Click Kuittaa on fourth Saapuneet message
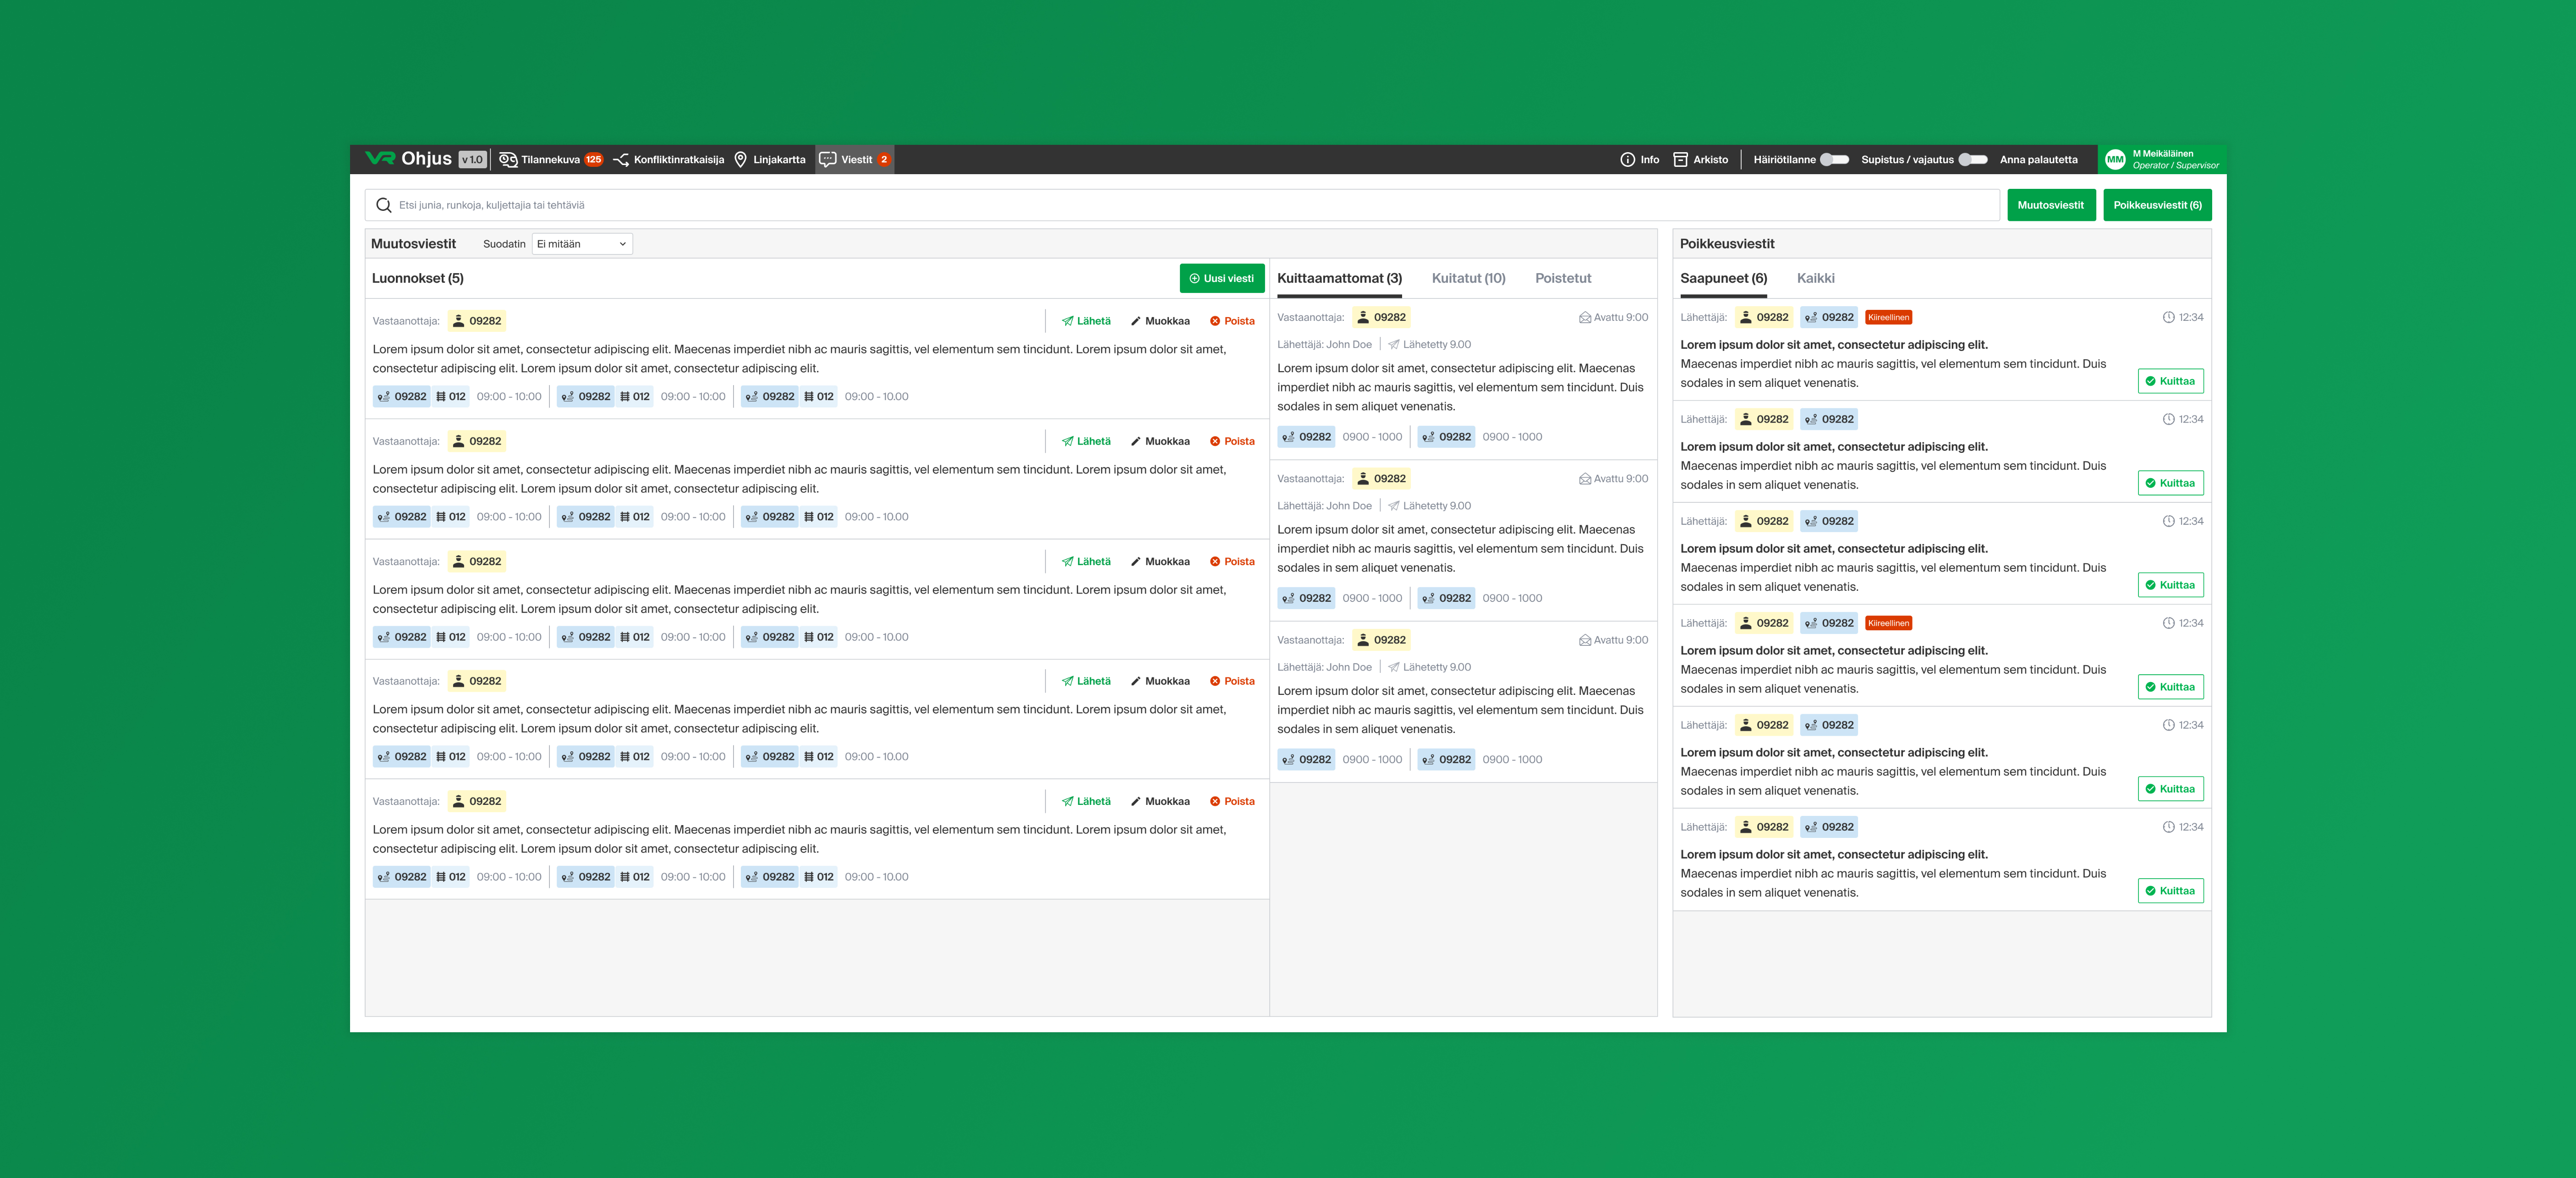 2170,687
